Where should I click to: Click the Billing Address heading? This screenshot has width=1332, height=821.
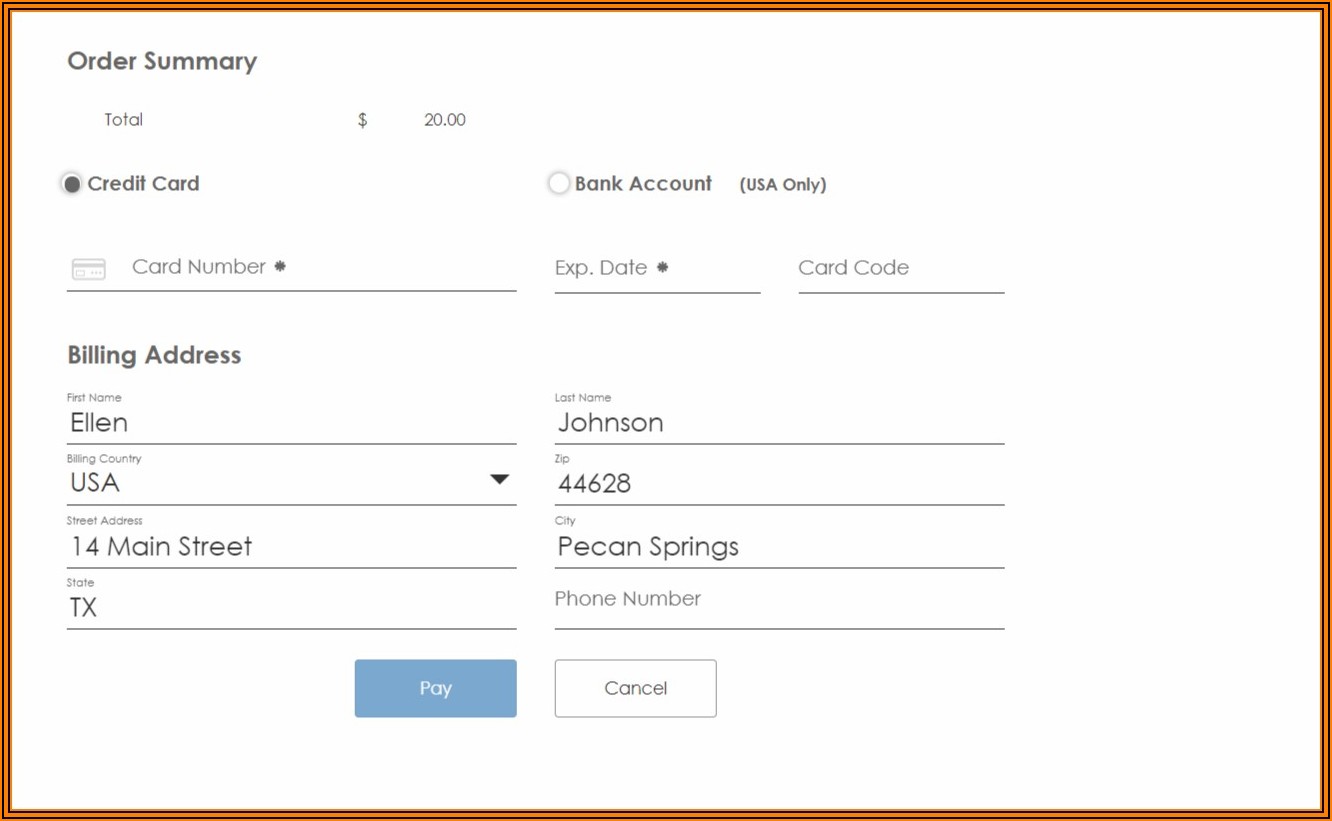coord(154,355)
